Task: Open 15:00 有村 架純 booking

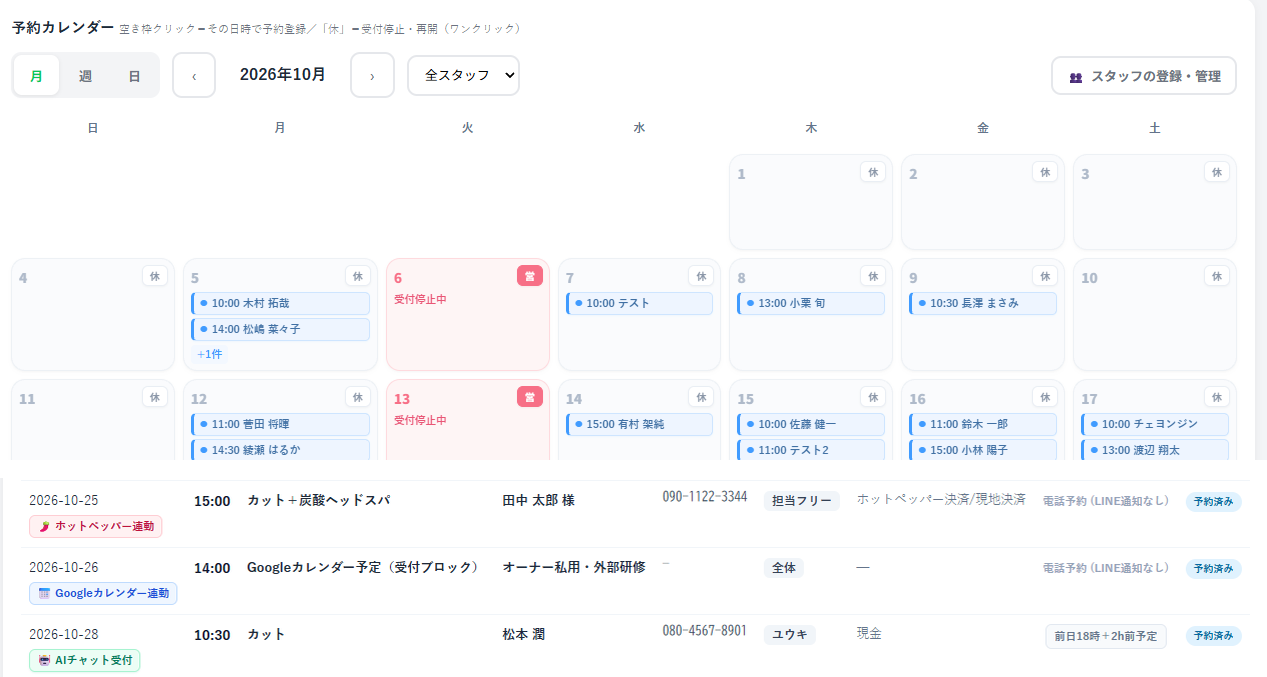Action: 639,424
